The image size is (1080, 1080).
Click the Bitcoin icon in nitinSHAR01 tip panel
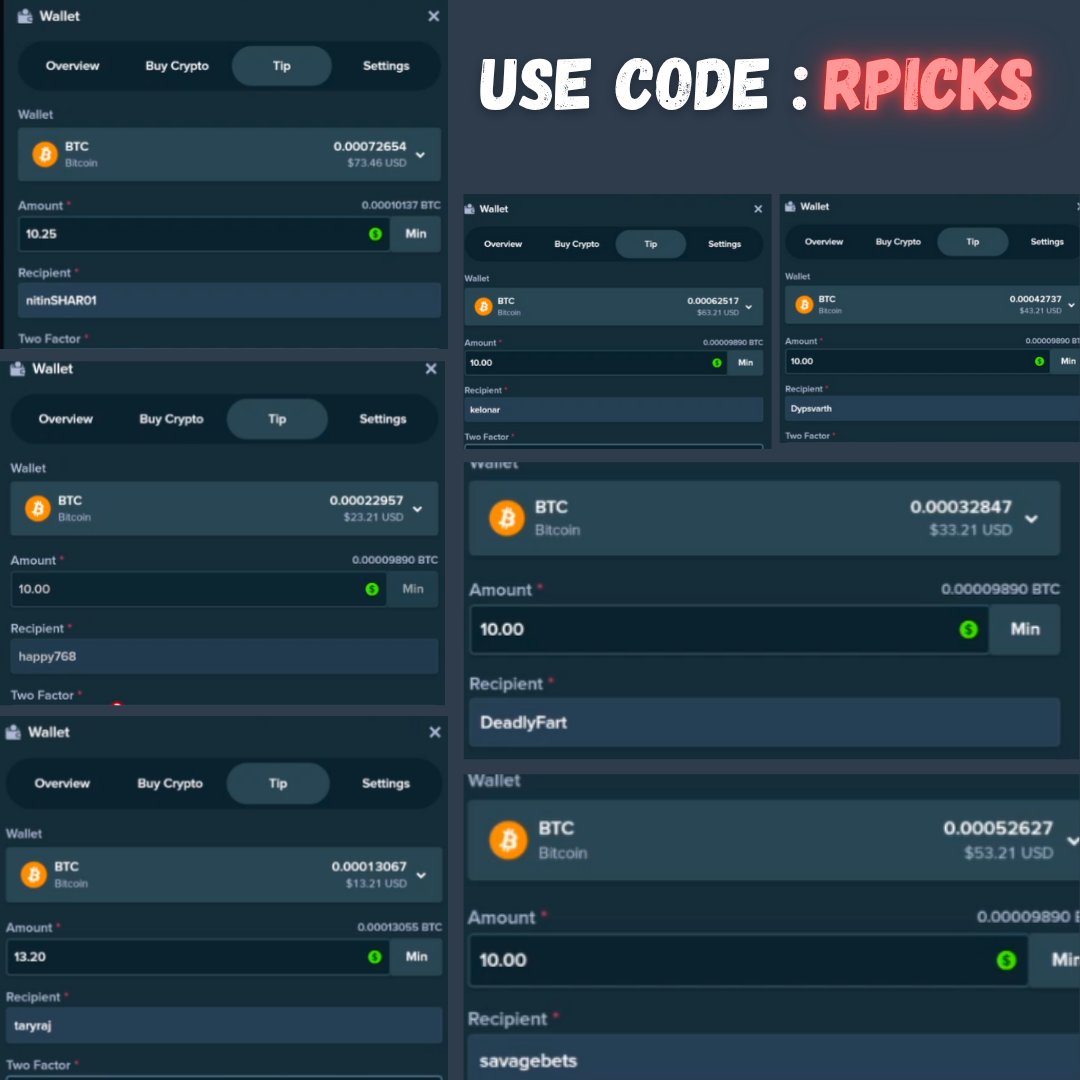pyautogui.click(x=43, y=155)
